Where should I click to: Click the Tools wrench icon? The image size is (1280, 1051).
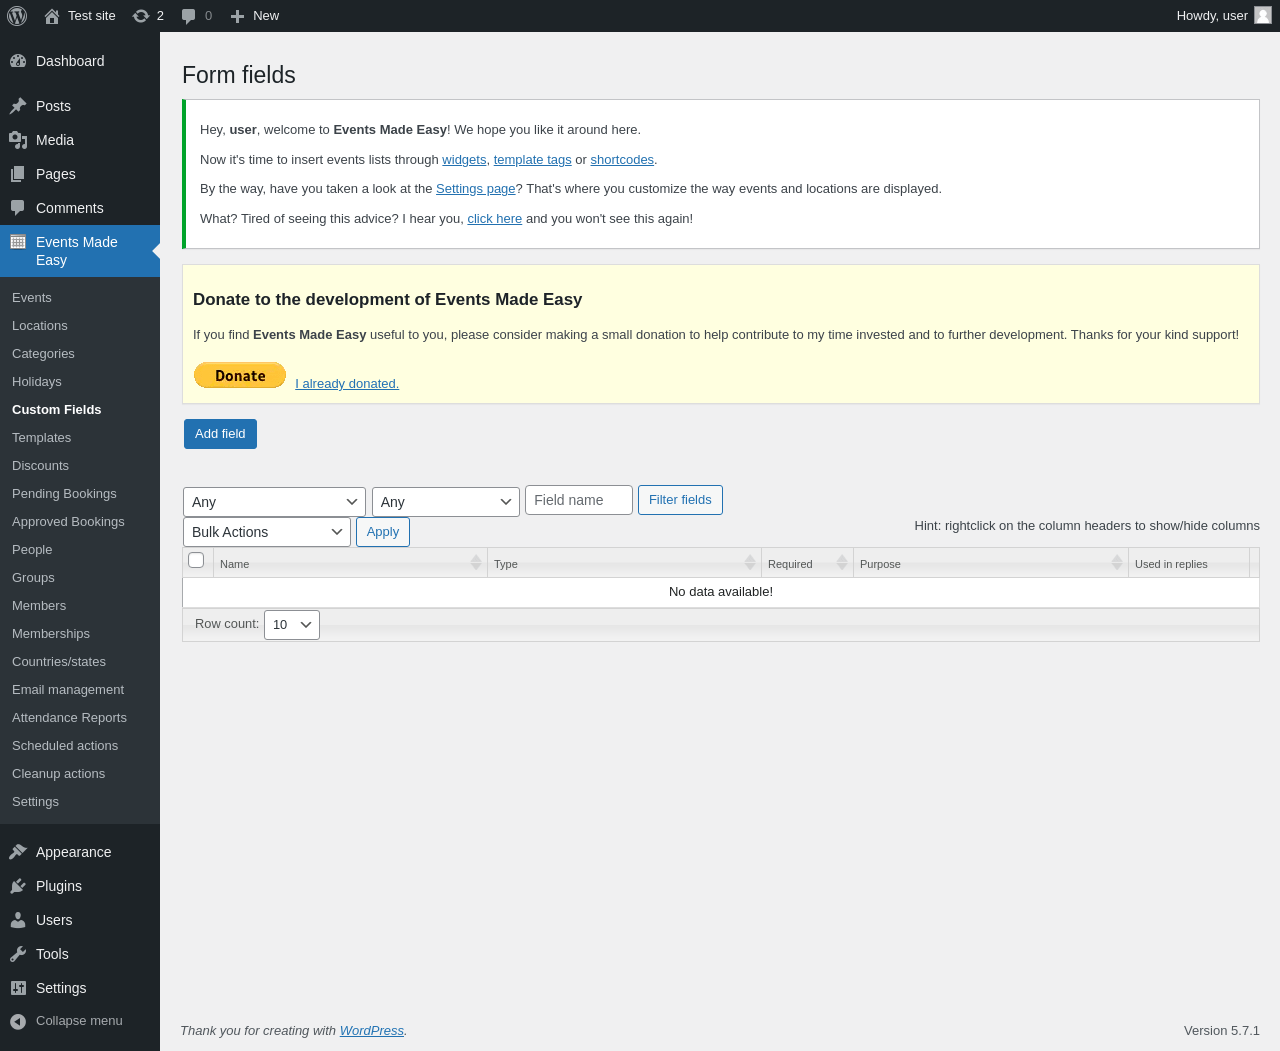(x=18, y=954)
